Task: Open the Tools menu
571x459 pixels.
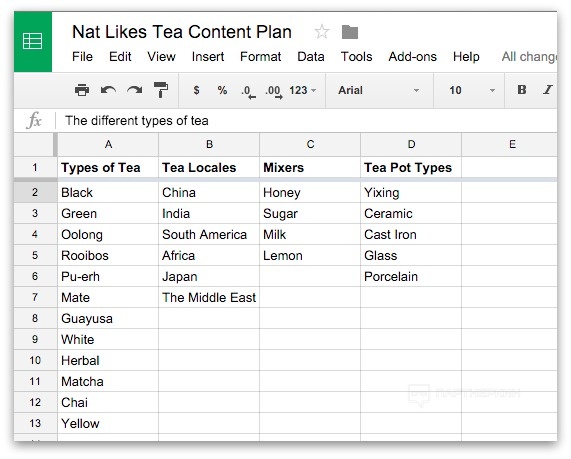Action: point(357,57)
